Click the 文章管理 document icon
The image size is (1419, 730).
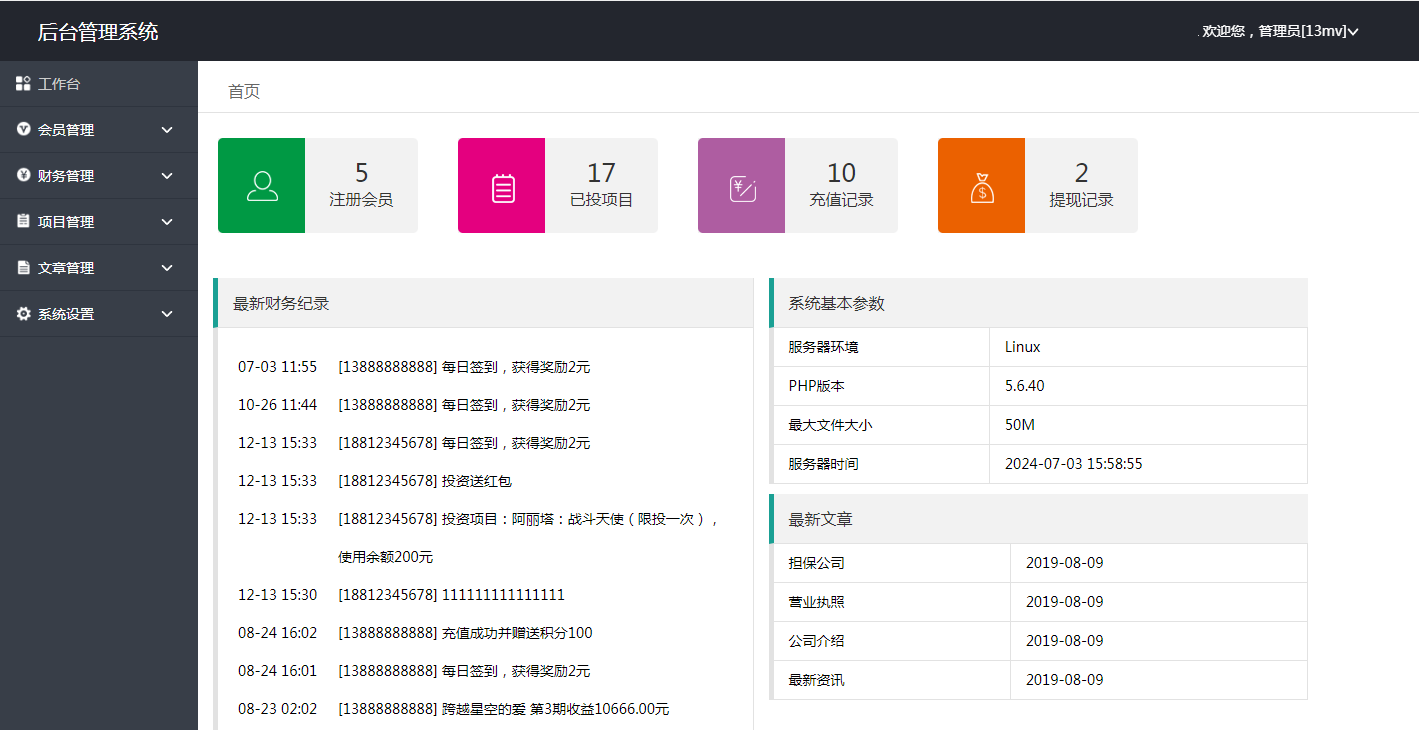23,268
